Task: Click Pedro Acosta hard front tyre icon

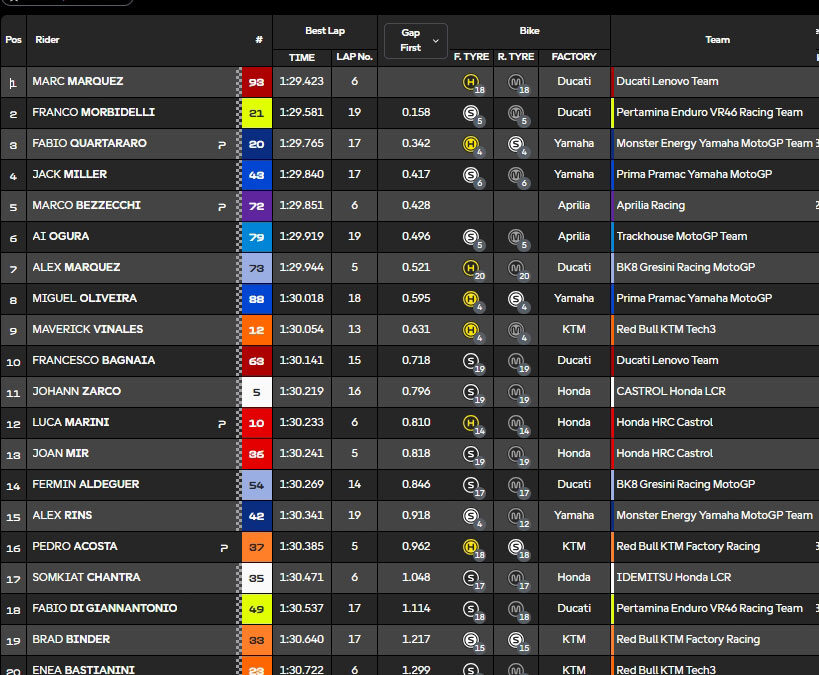Action: (471, 546)
